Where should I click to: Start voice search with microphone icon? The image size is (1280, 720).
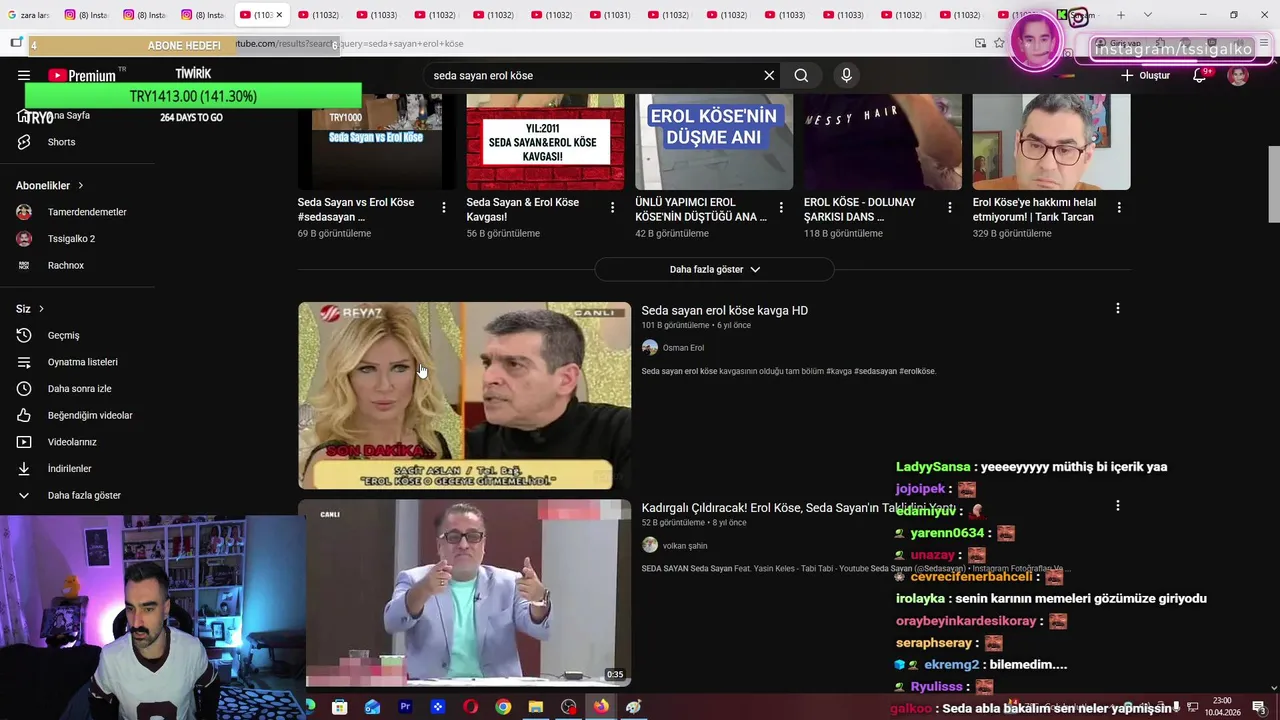(846, 75)
